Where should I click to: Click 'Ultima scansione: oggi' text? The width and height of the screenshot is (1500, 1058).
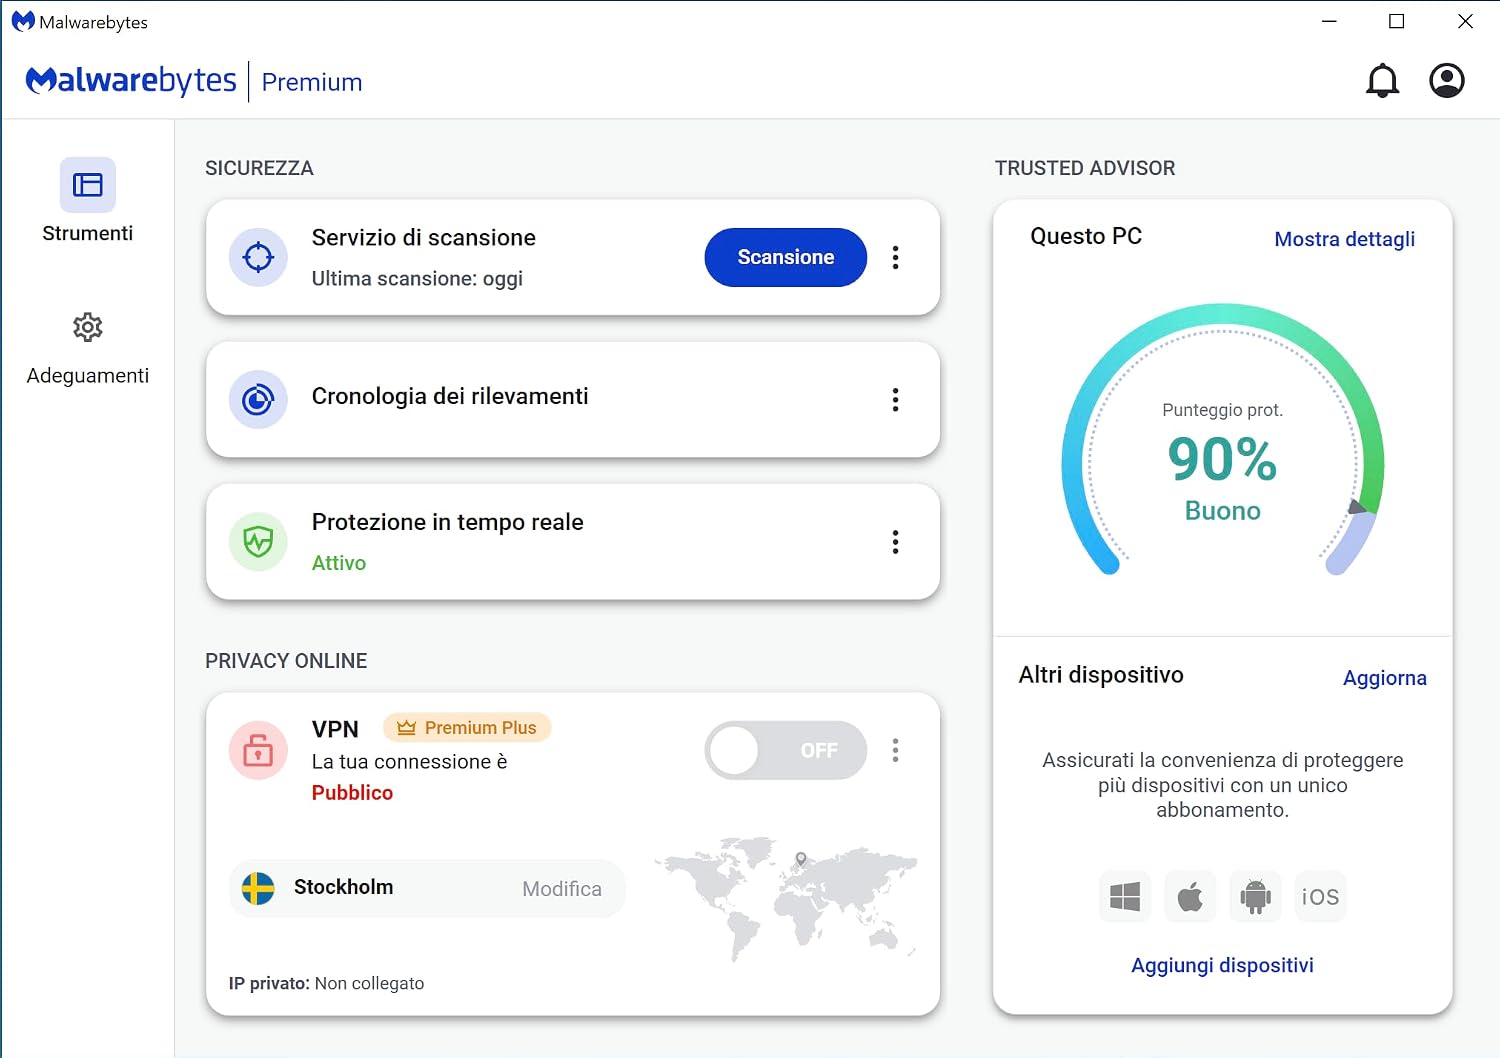[x=417, y=279]
